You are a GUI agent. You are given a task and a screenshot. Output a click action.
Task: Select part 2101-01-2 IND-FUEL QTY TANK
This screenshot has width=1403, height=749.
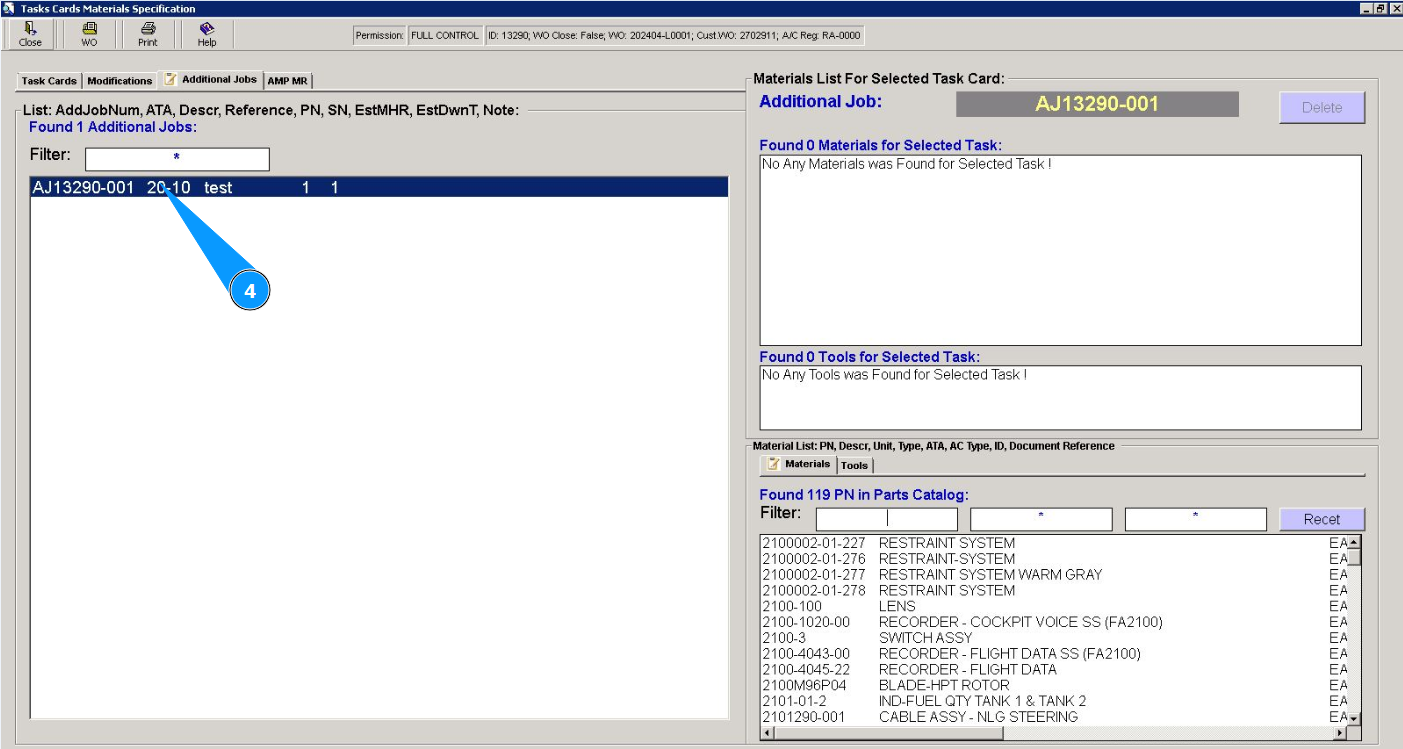click(x=1054, y=701)
